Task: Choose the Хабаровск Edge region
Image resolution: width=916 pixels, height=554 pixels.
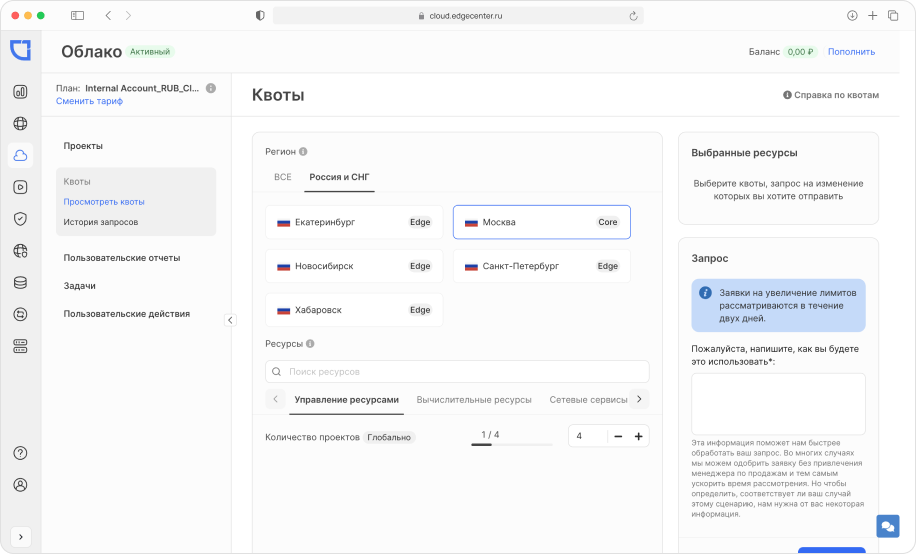Action: click(354, 310)
